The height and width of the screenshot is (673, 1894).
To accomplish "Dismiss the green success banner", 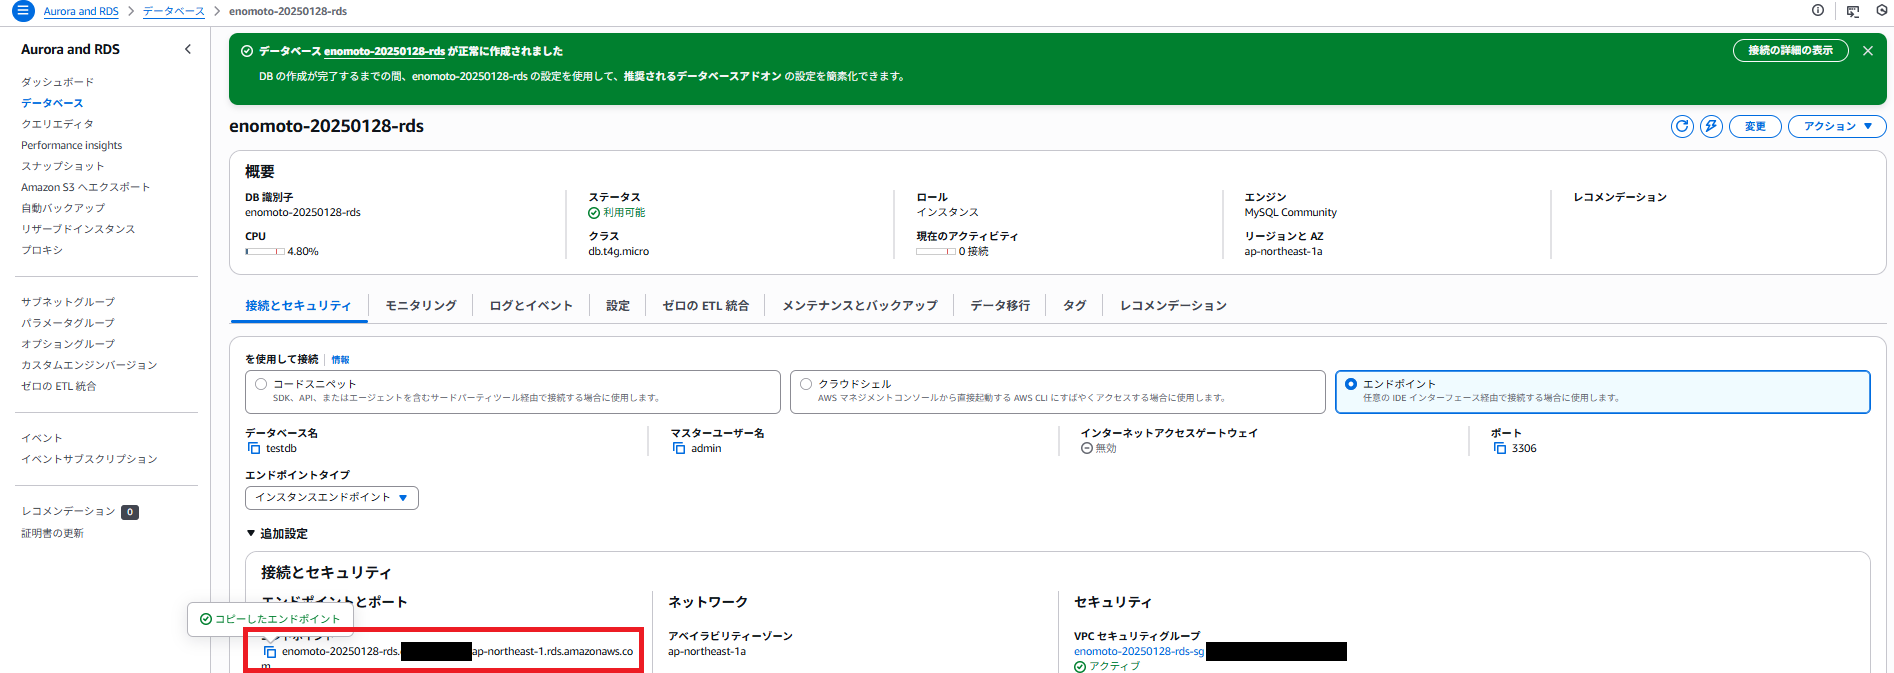I will coord(1868,51).
